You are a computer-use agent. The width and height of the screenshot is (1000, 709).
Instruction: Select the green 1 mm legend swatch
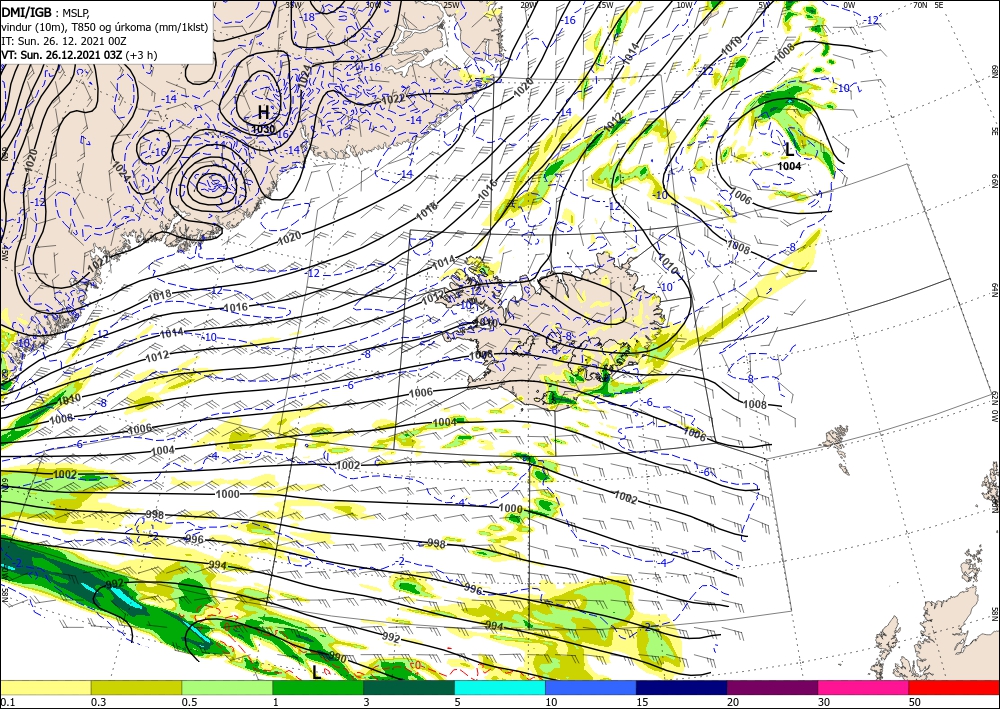coord(318,687)
